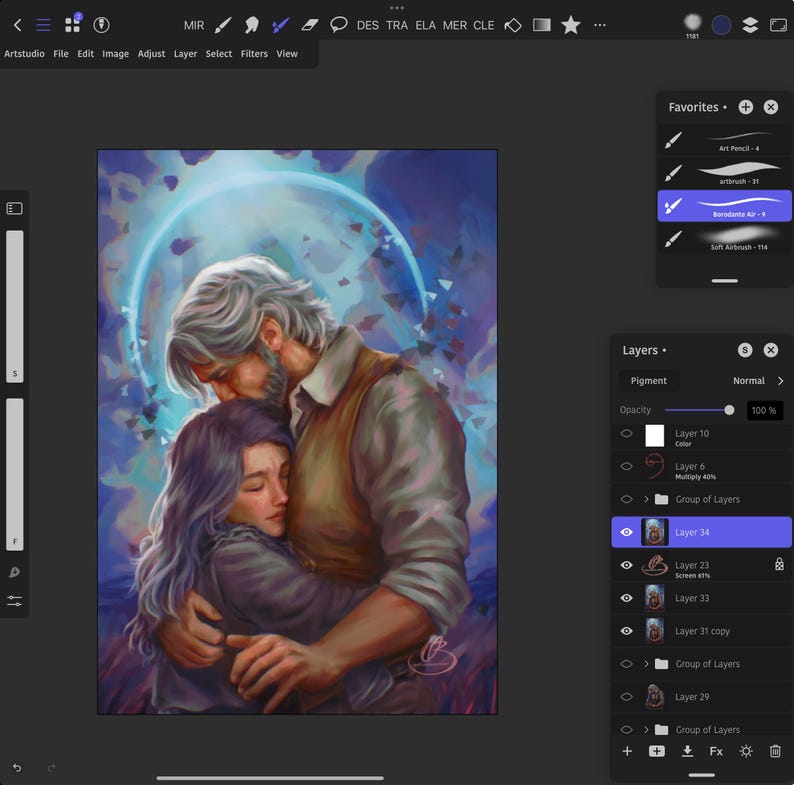Select the lasso selection tool

coord(338,24)
